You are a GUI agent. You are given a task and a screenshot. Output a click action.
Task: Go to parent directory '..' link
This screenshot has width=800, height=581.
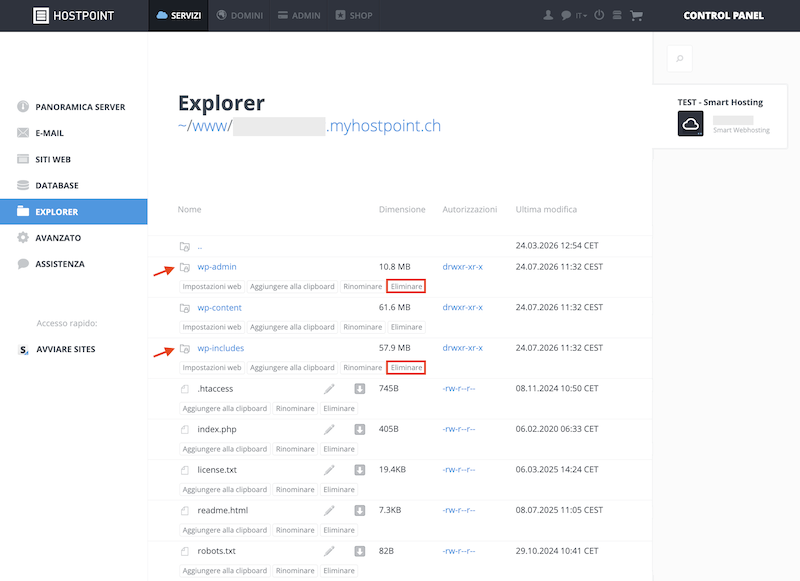pos(200,247)
